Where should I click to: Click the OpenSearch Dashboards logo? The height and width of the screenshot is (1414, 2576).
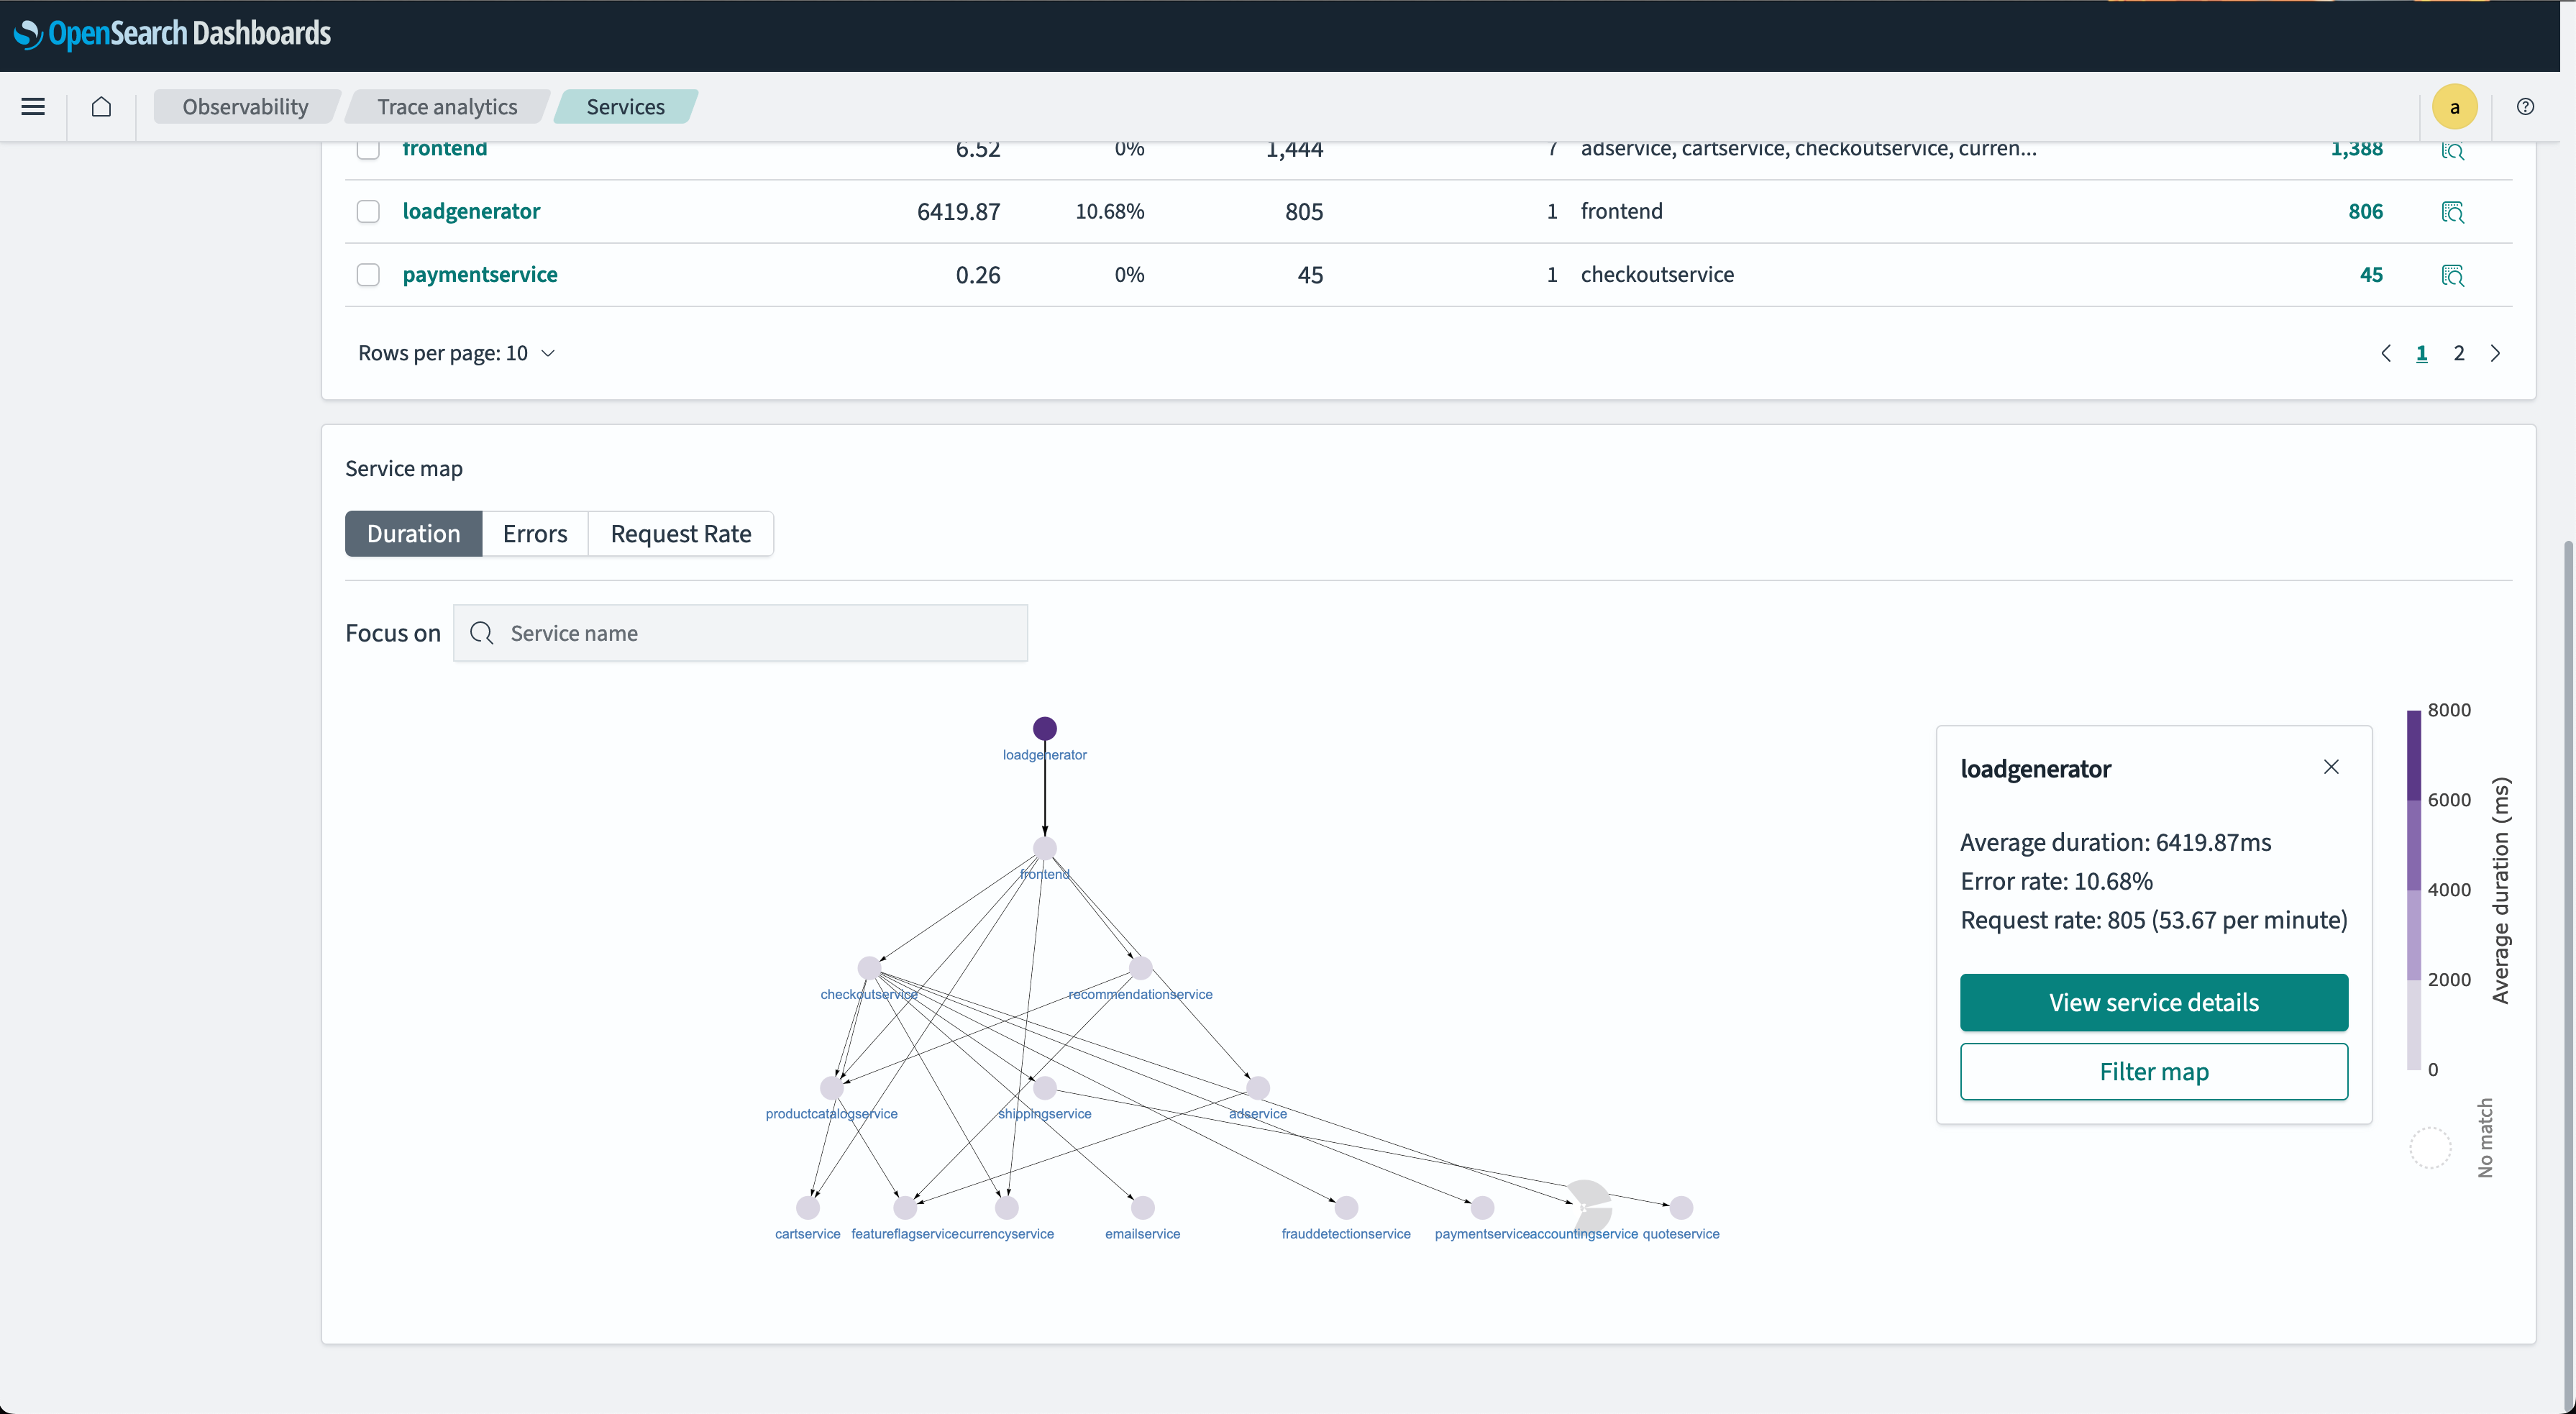pyautogui.click(x=171, y=33)
